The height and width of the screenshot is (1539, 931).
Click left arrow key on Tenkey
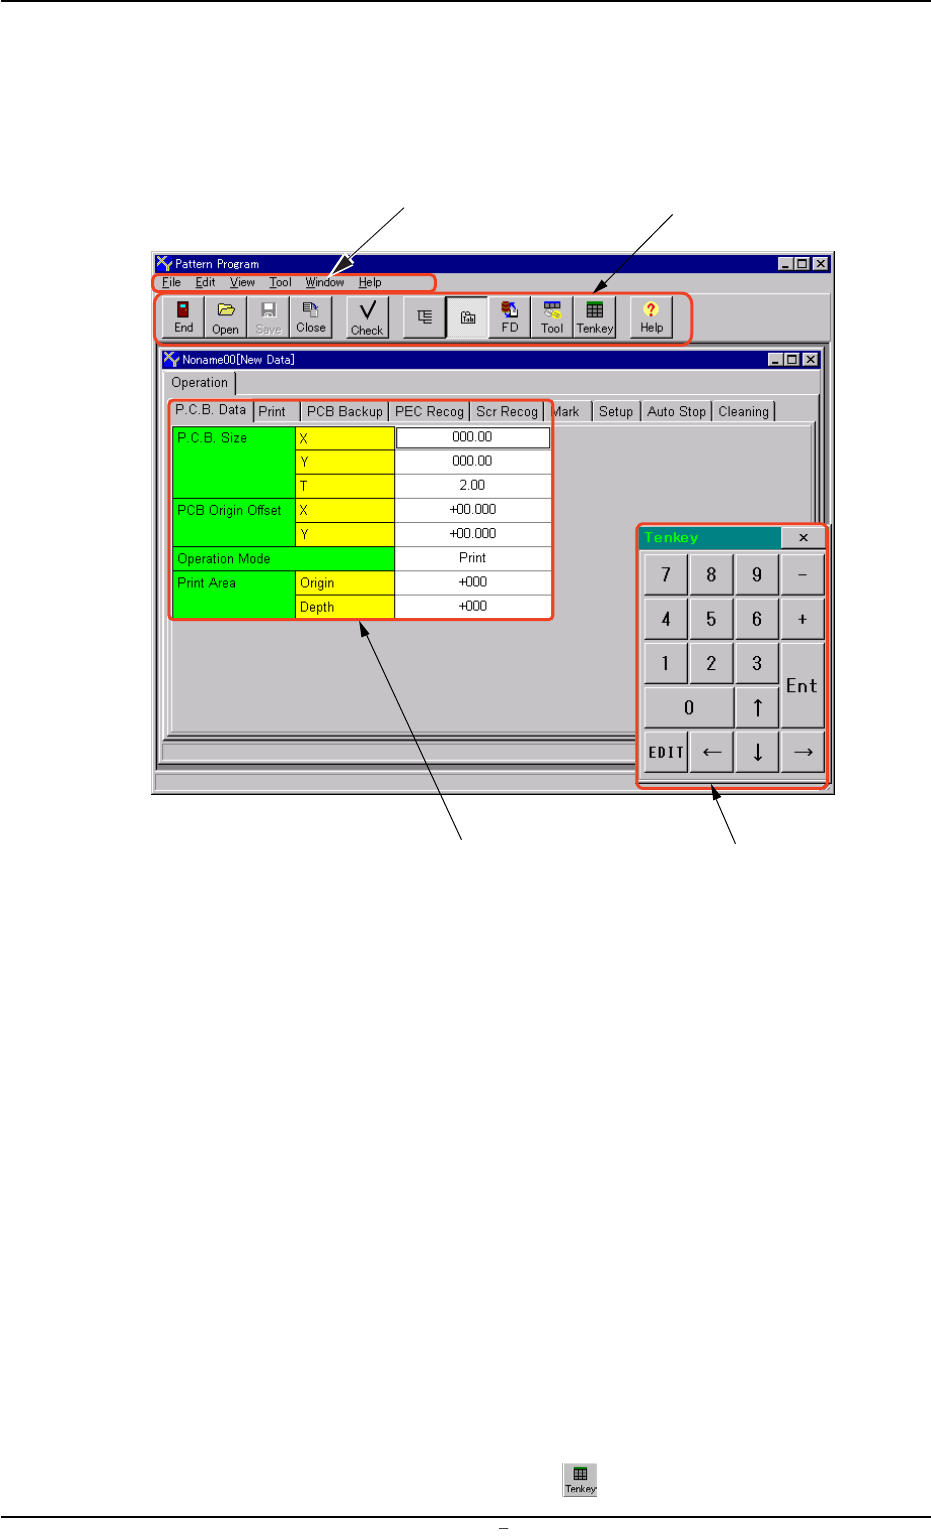tap(711, 752)
